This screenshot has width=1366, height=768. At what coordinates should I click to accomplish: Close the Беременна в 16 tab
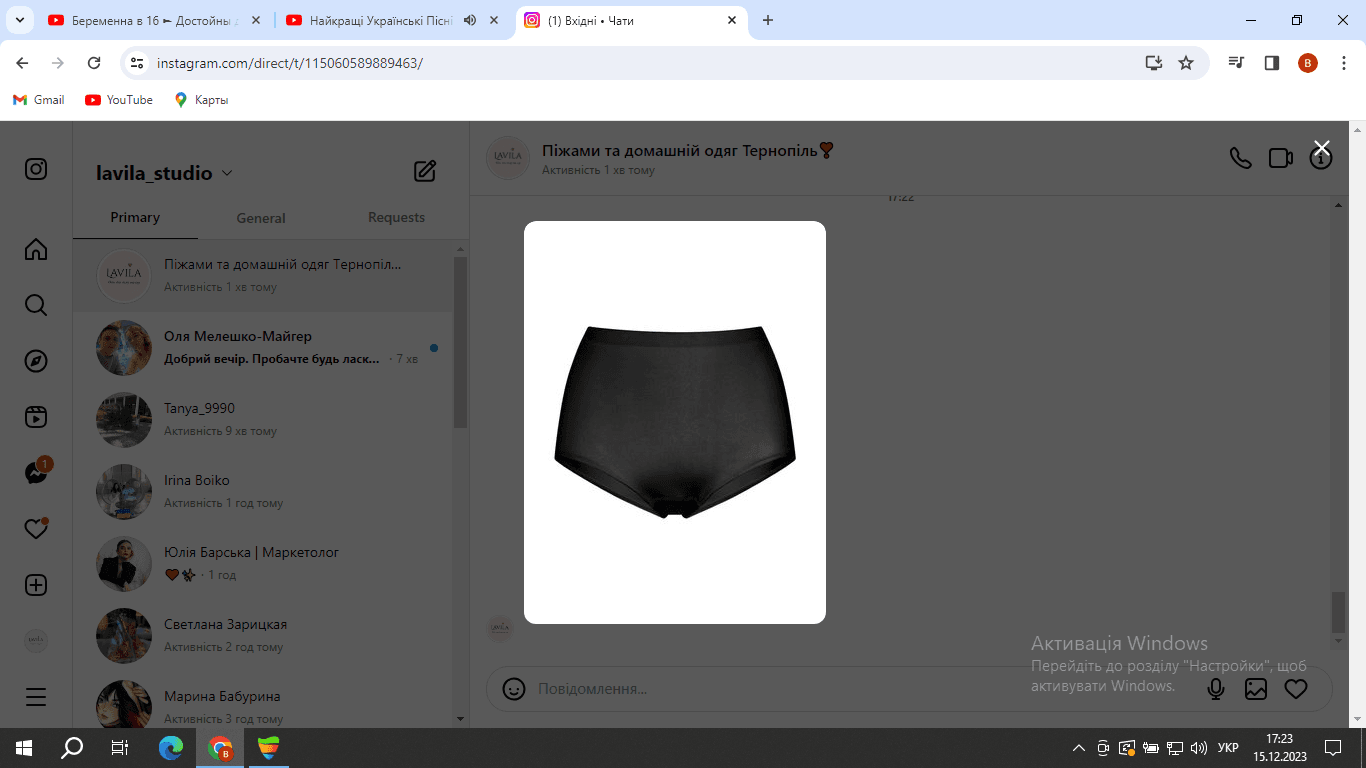point(255,20)
